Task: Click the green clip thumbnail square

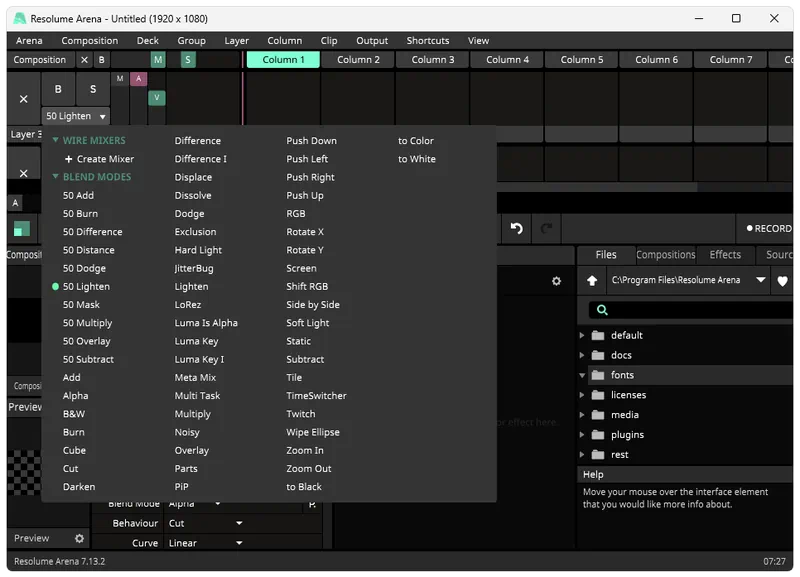Action: pos(21,229)
